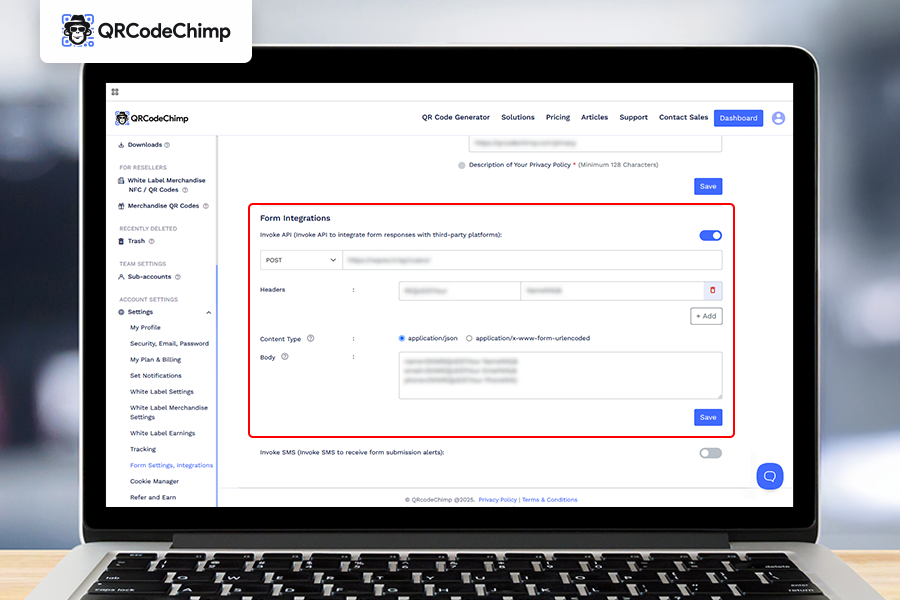Delete the header row with the trash icon
Screen dimensions: 900x600
[x=713, y=290]
